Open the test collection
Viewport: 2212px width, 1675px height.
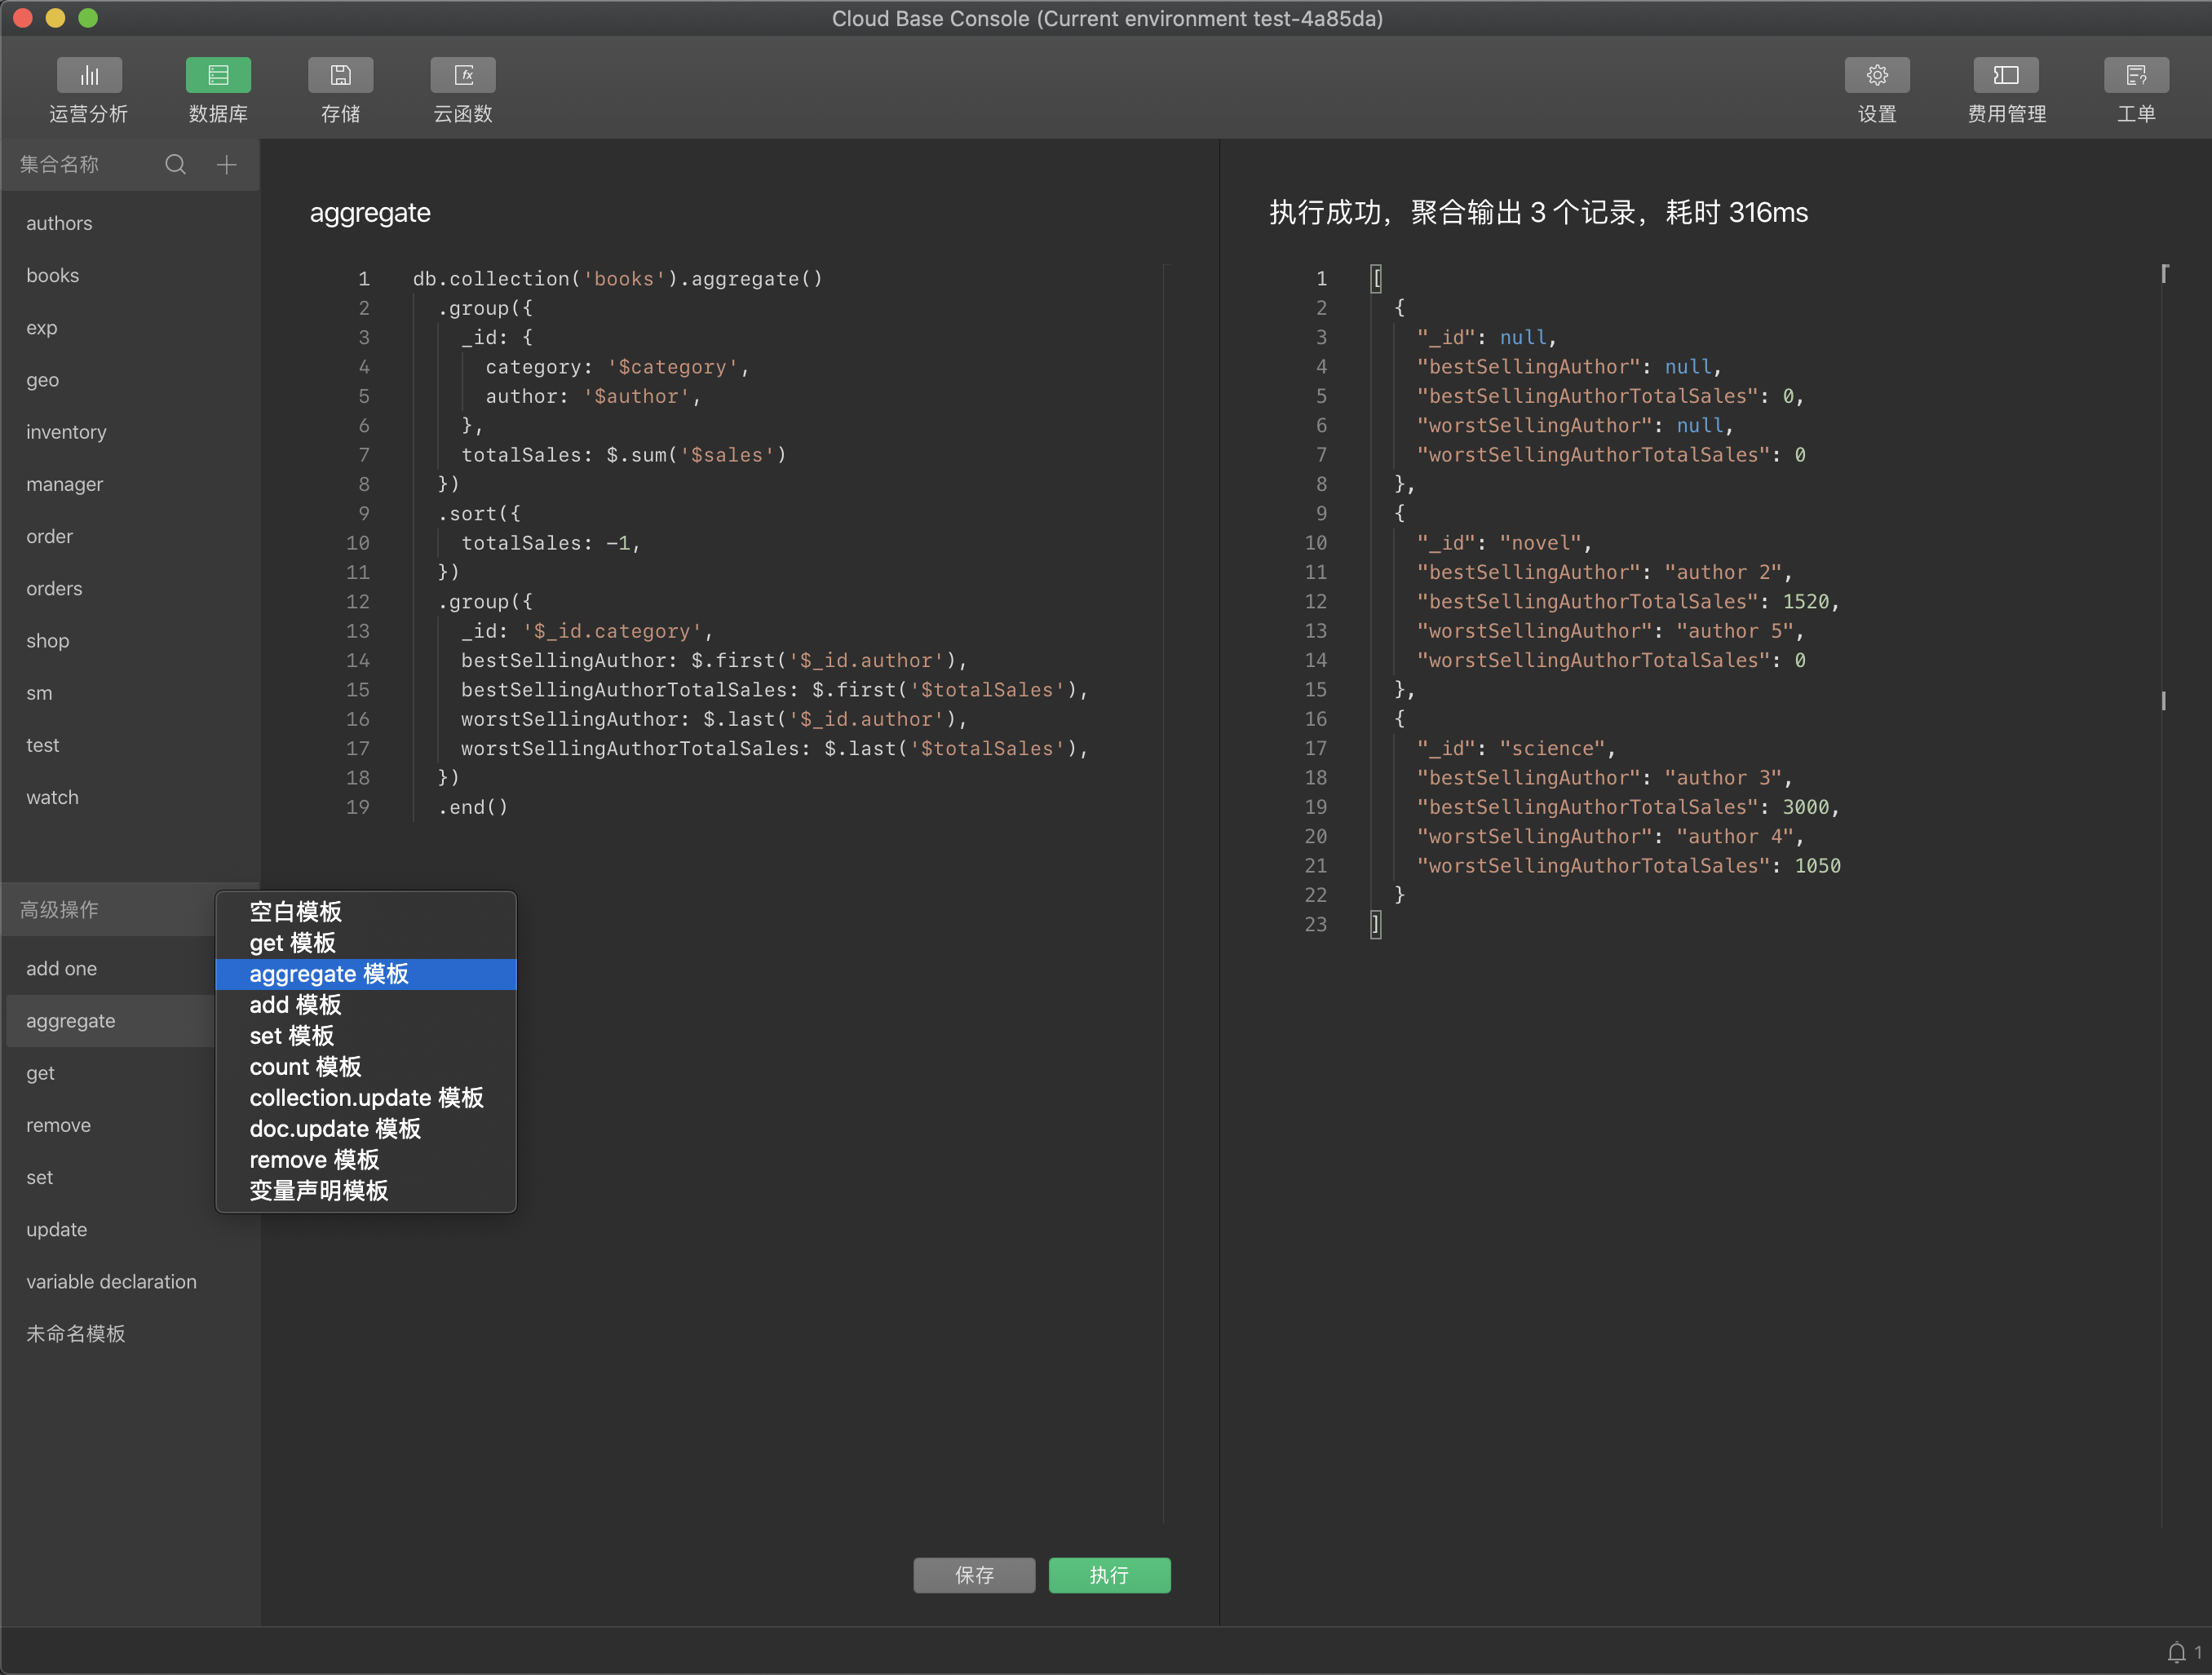point(130,745)
